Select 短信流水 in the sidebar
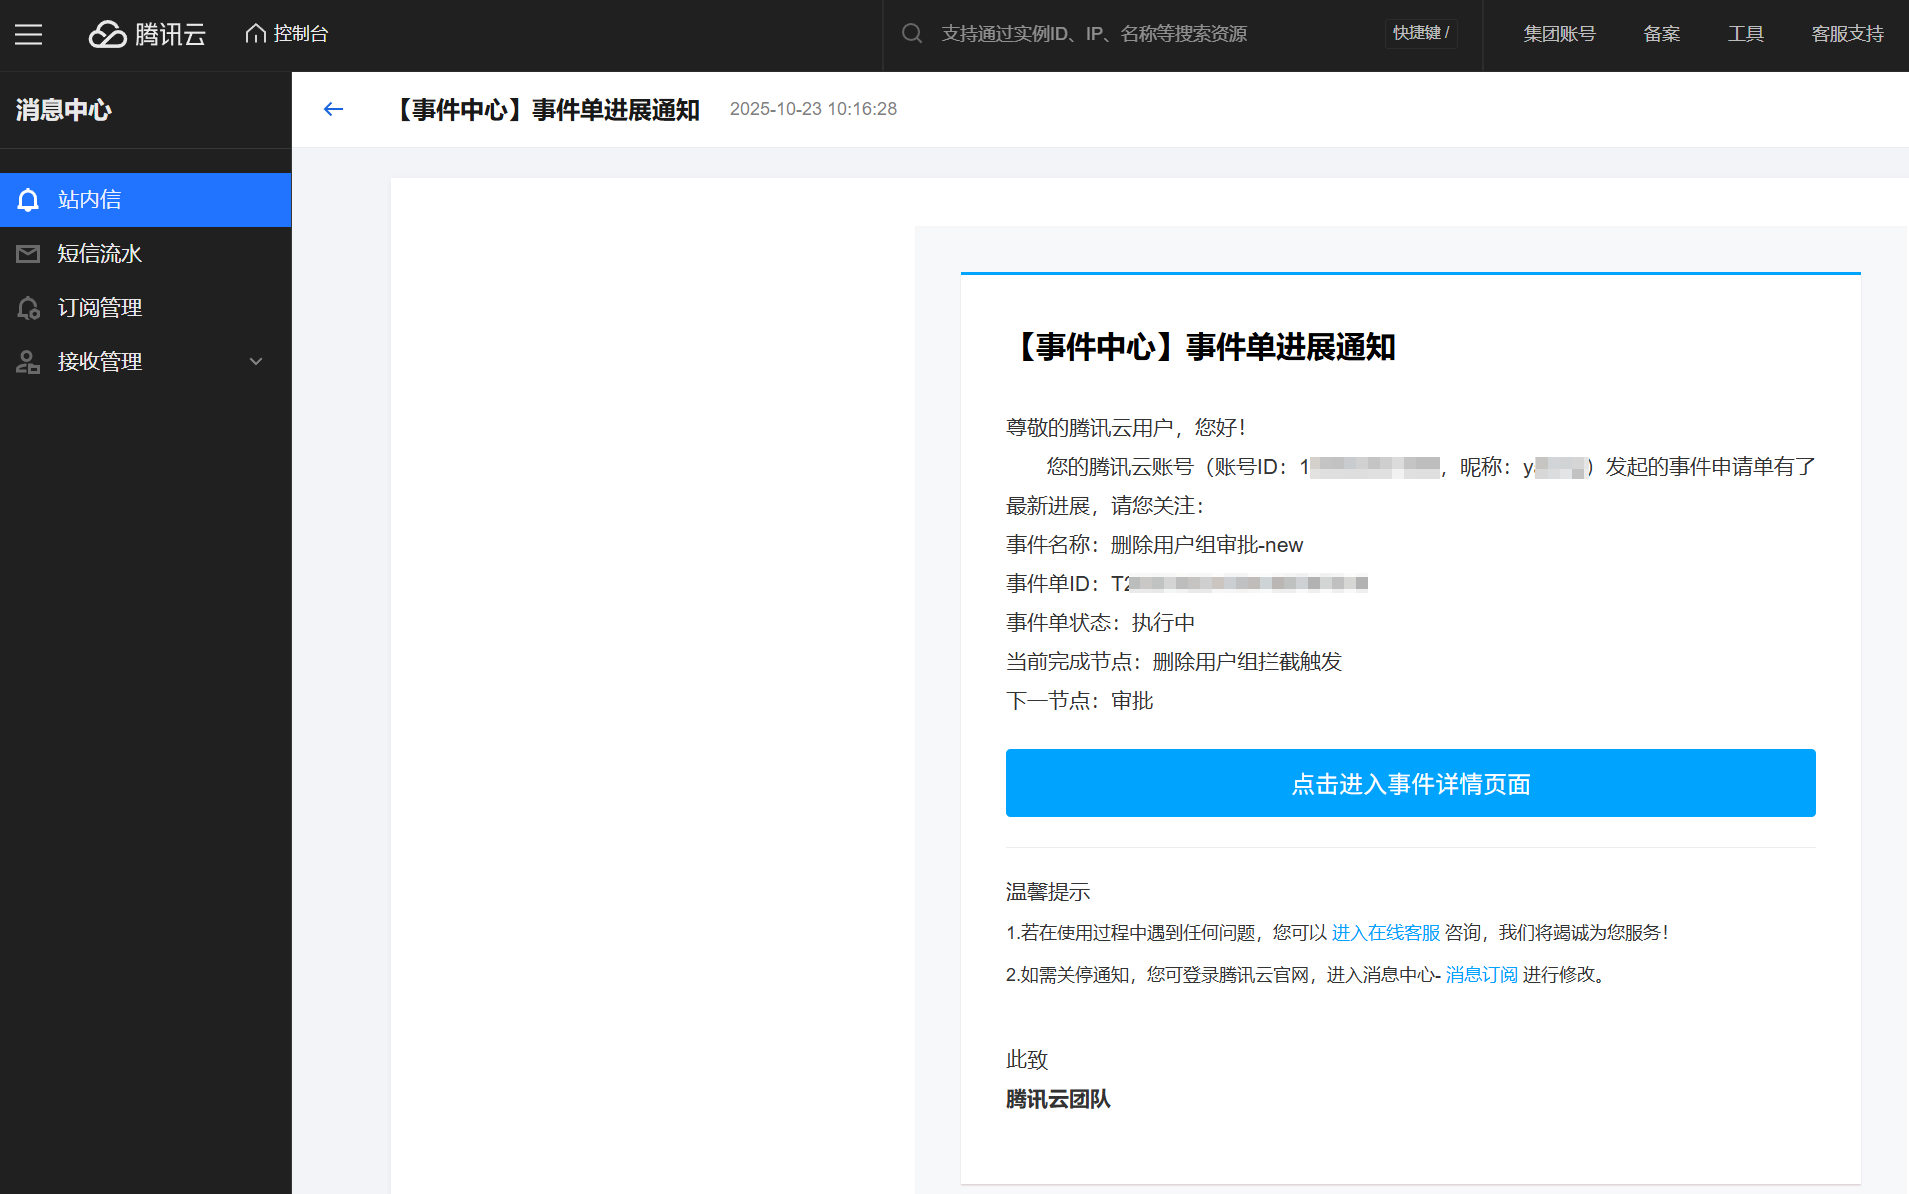The image size is (1909, 1194). point(100,254)
